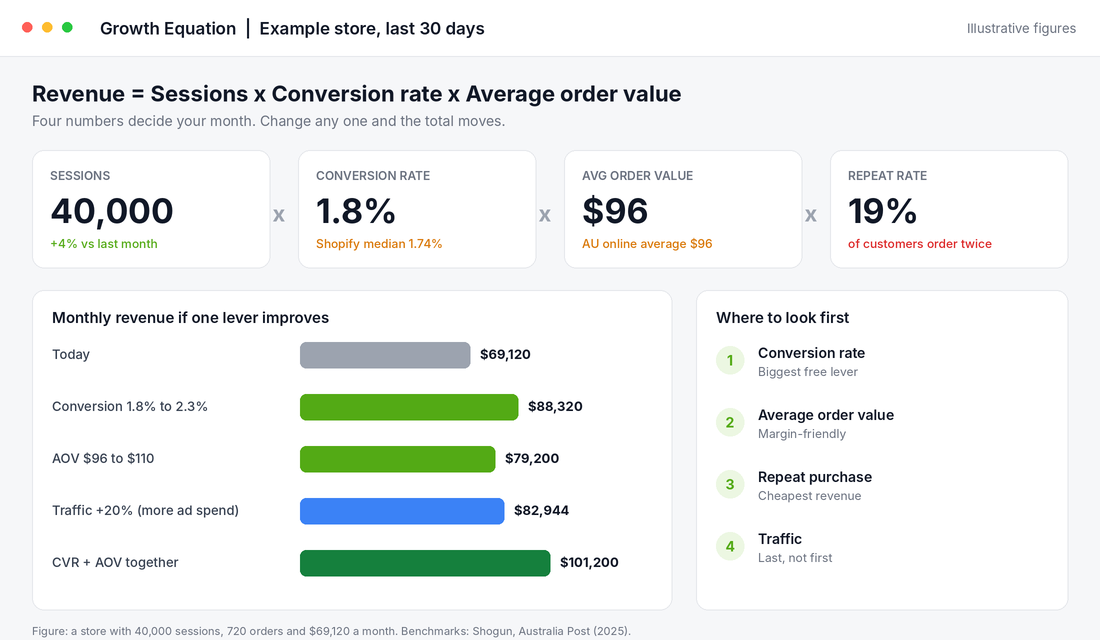
Task: Click the $69,120 value label
Action: click(x=505, y=355)
